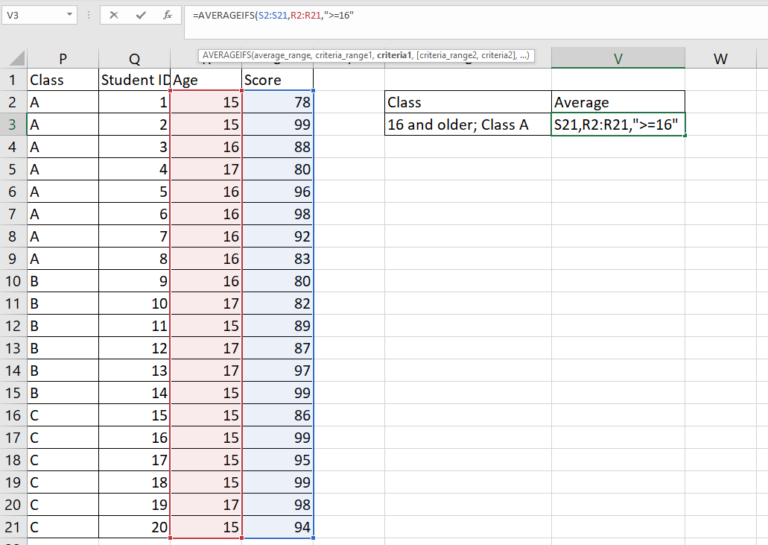Viewport: 768px width, 545px height.
Task: Click the Cancel (X) formula entry icon
Action: pyautogui.click(x=114, y=16)
